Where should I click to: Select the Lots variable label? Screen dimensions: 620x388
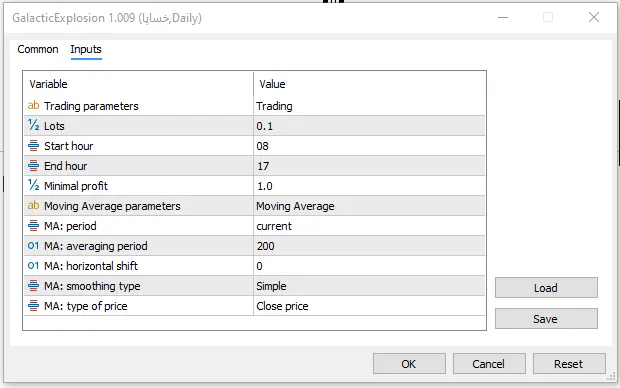pyautogui.click(x=54, y=126)
